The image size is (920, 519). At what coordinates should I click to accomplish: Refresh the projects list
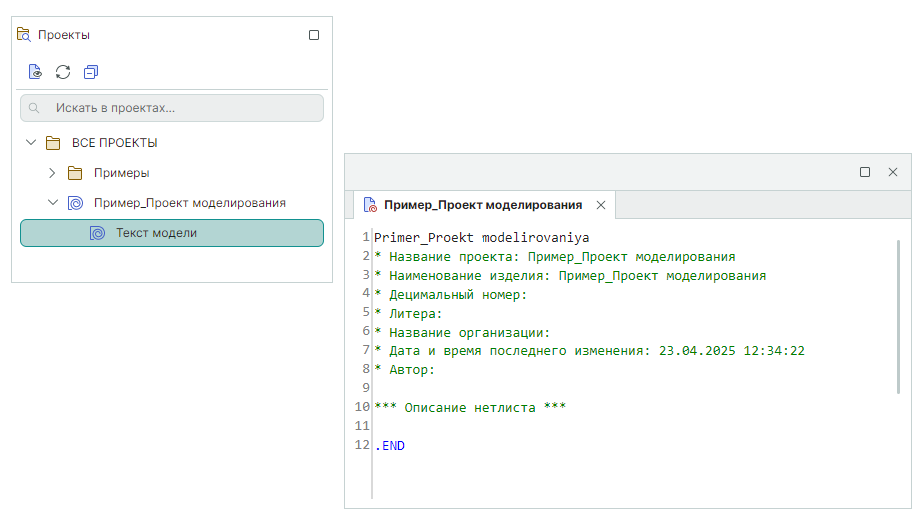click(63, 72)
